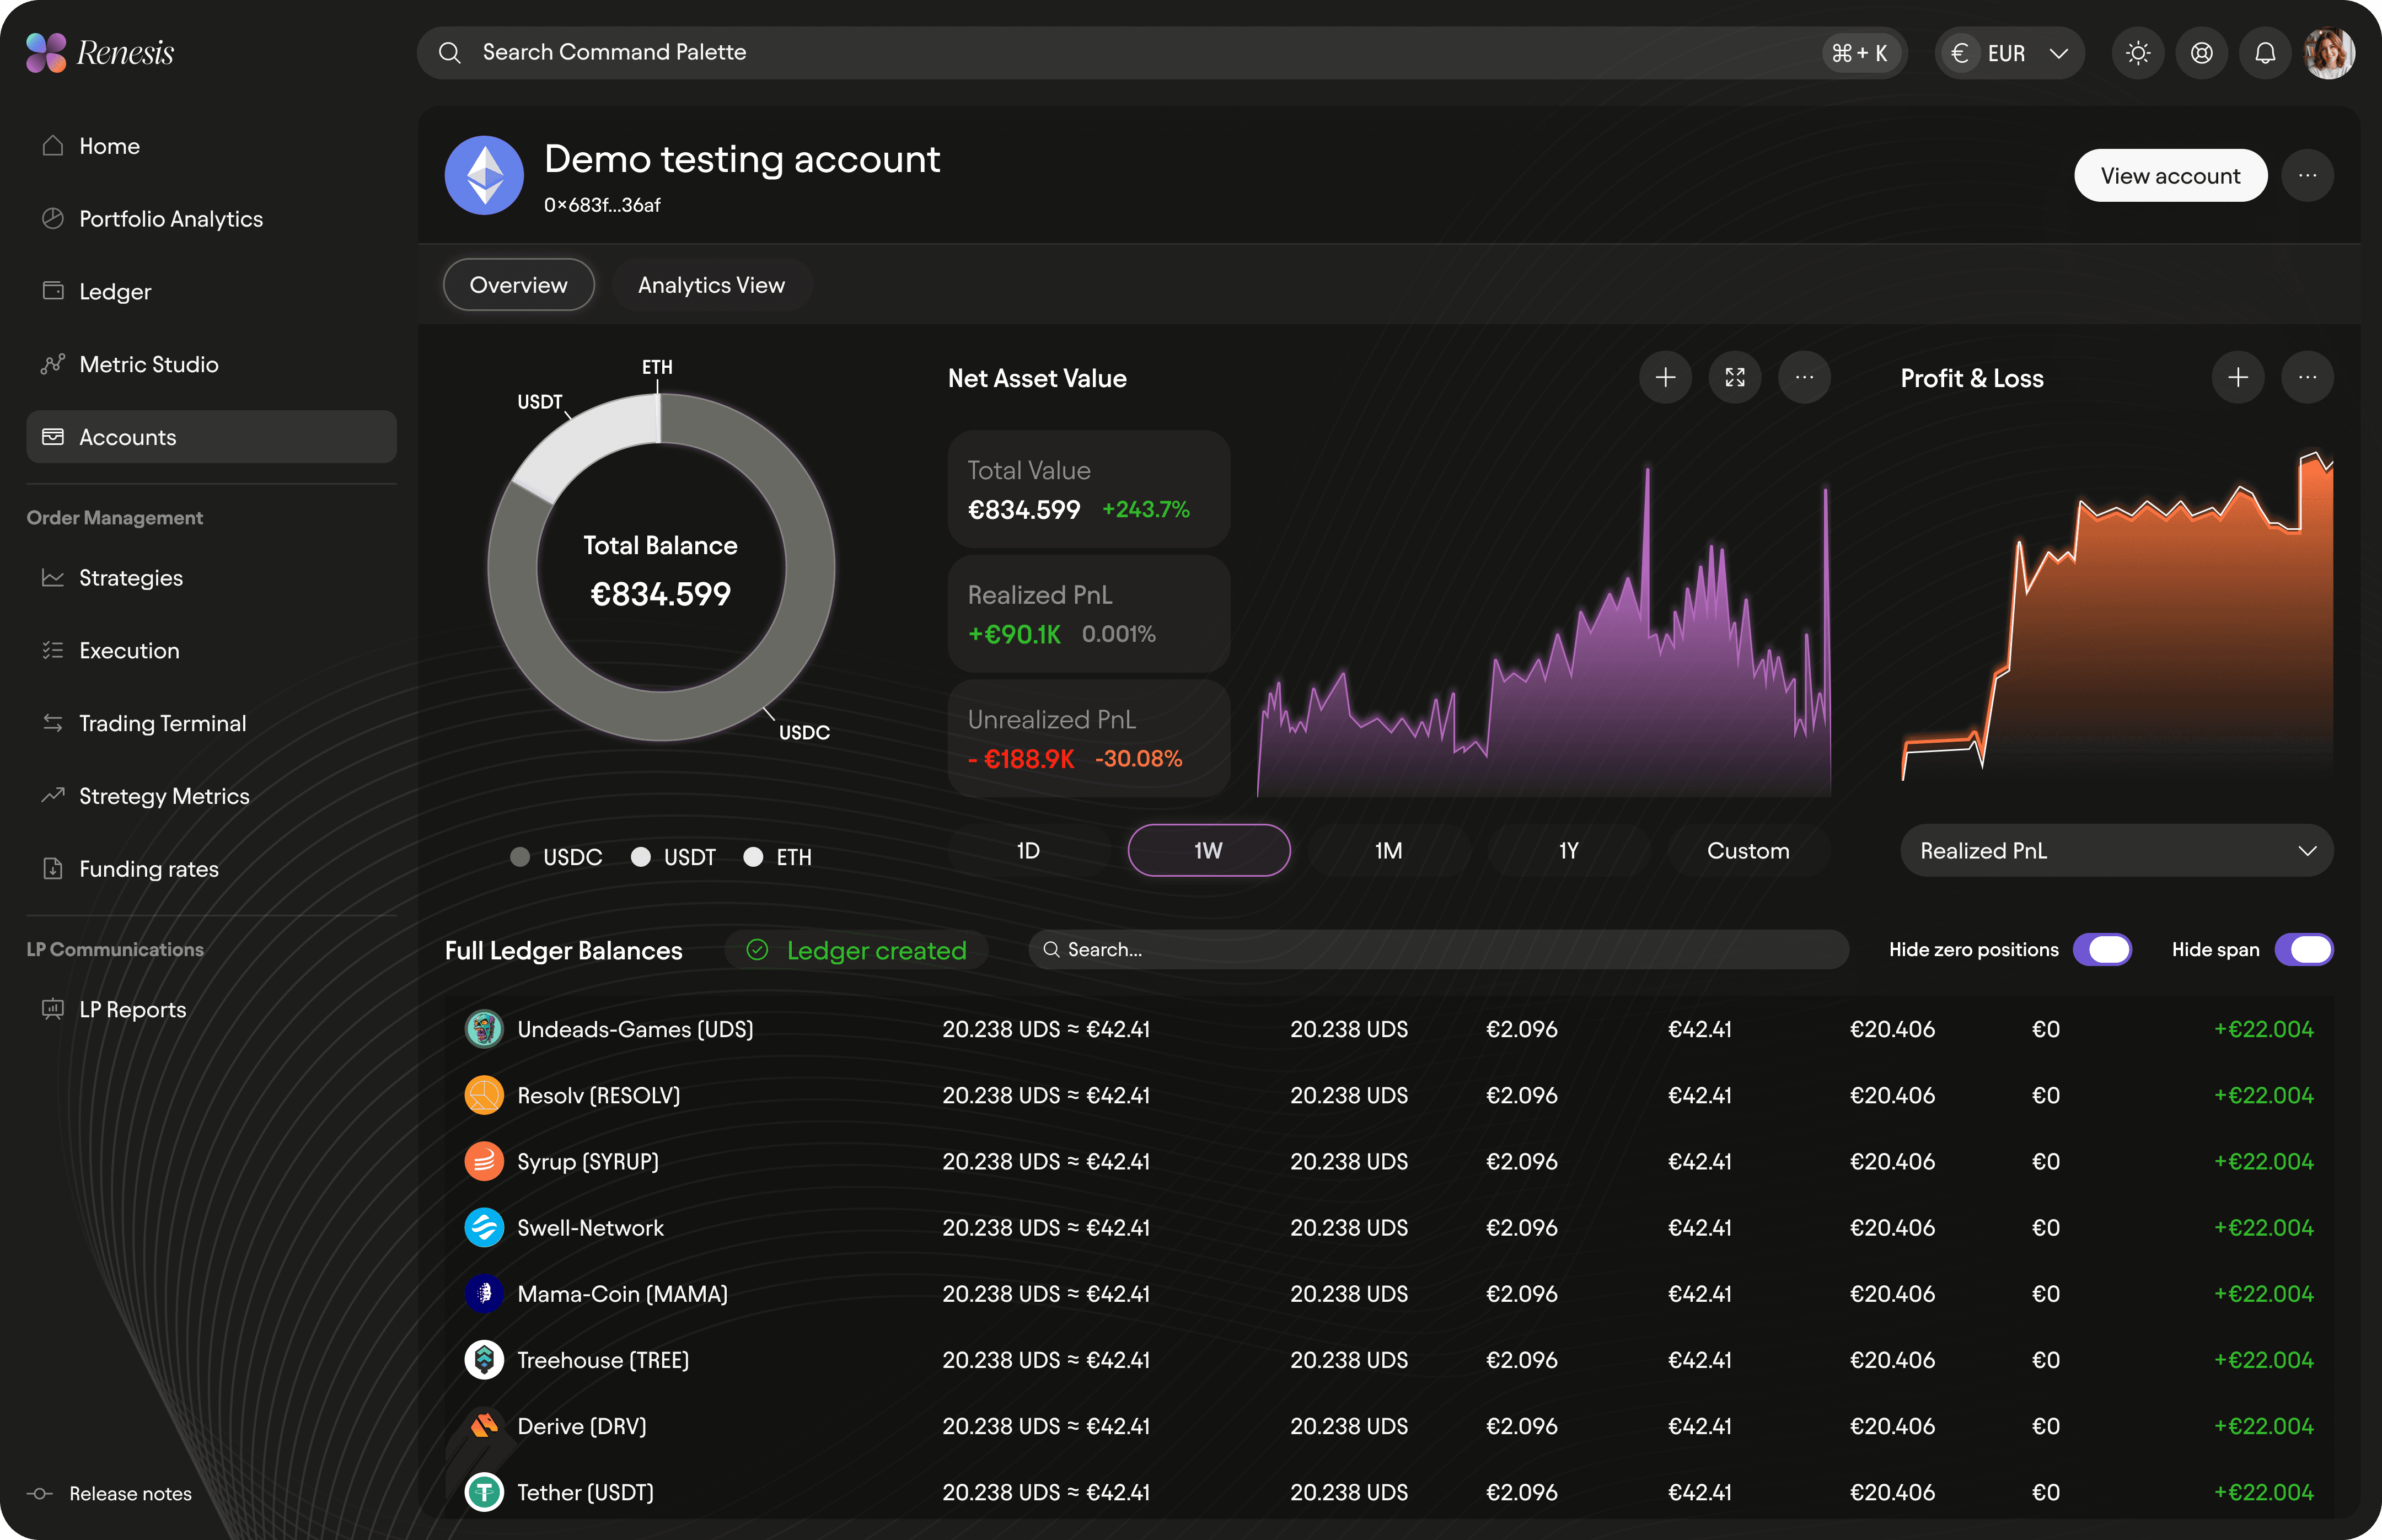Click the View account button
This screenshot has width=2382, height=1540.
click(x=2170, y=176)
